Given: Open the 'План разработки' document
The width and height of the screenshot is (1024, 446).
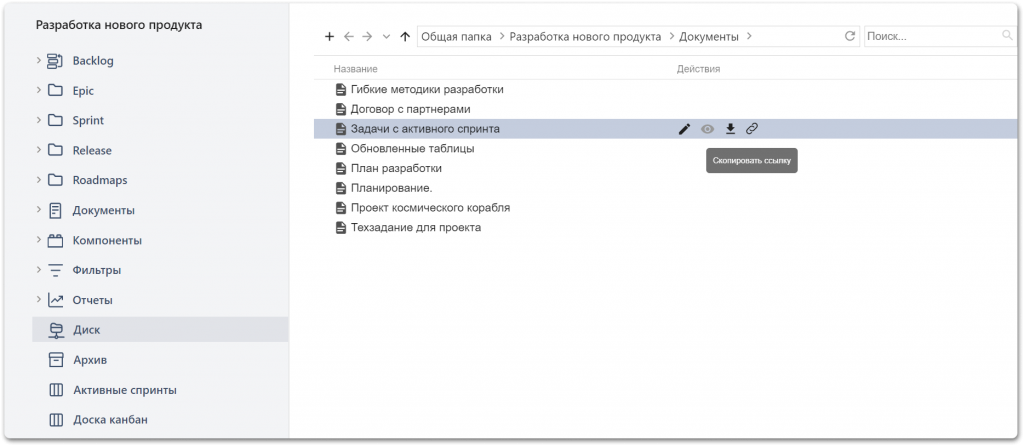Looking at the screenshot, I should click(x=396, y=168).
